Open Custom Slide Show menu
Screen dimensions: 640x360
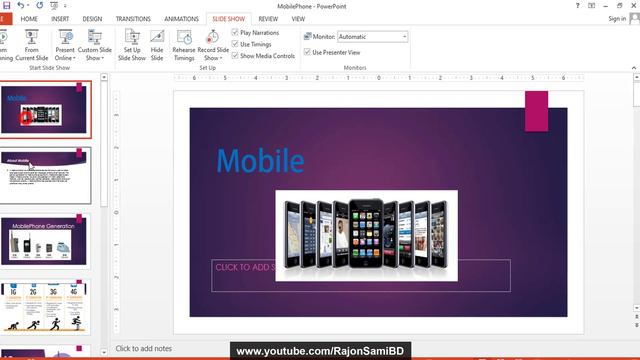pyautogui.click(x=95, y=45)
